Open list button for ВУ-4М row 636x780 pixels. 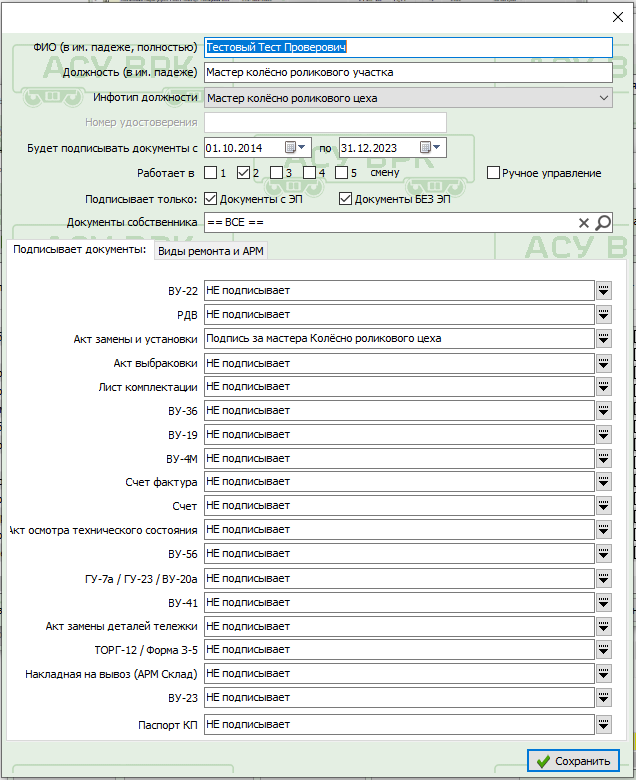[604, 459]
